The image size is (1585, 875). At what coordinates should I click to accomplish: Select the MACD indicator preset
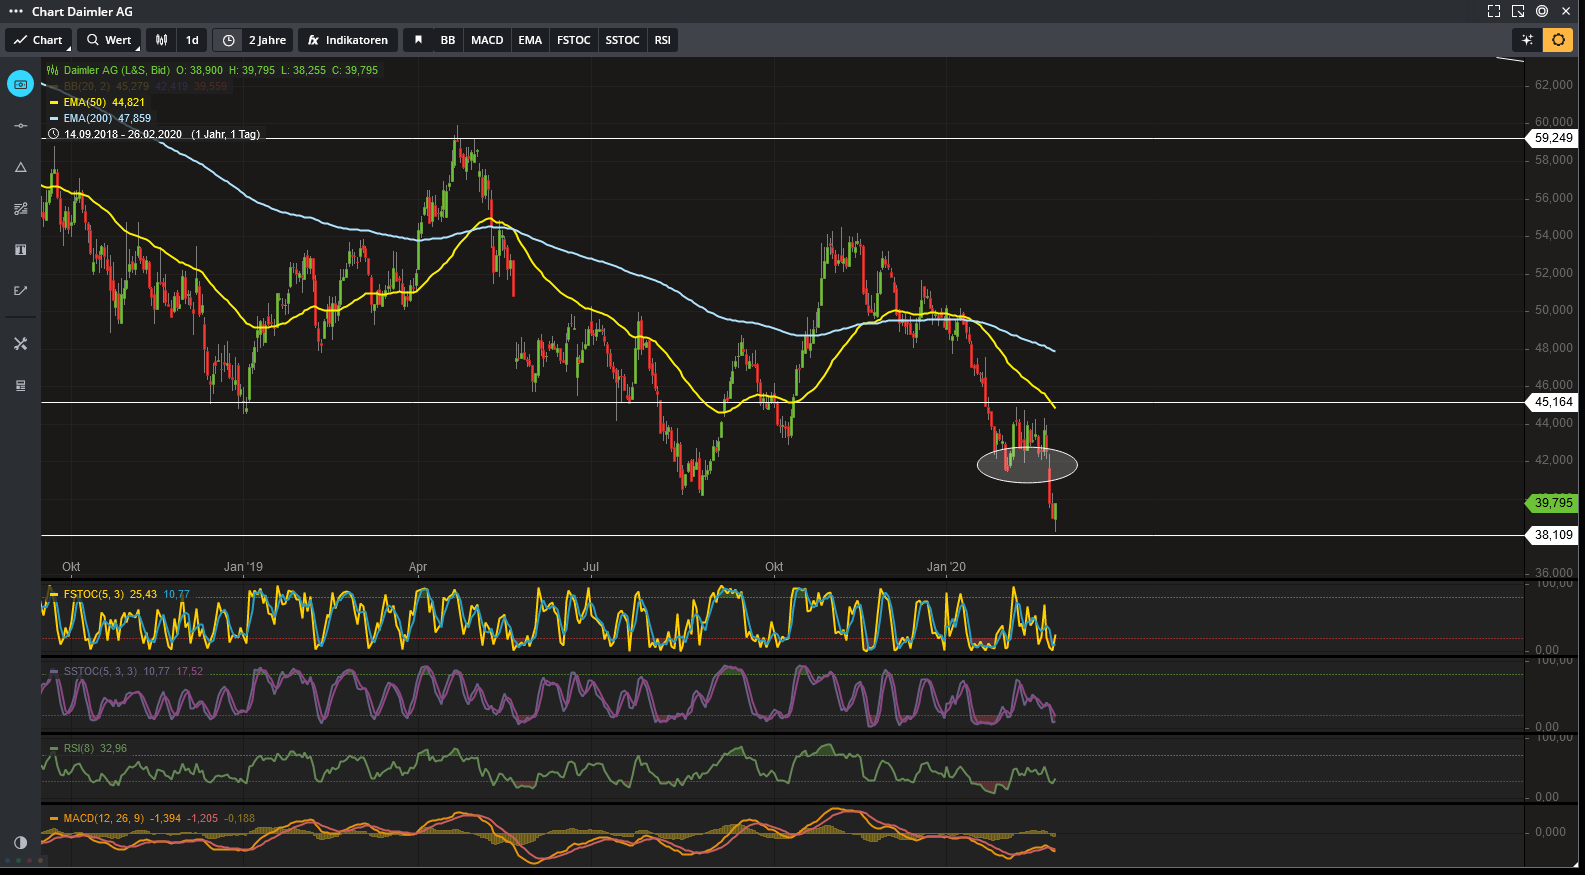click(487, 40)
